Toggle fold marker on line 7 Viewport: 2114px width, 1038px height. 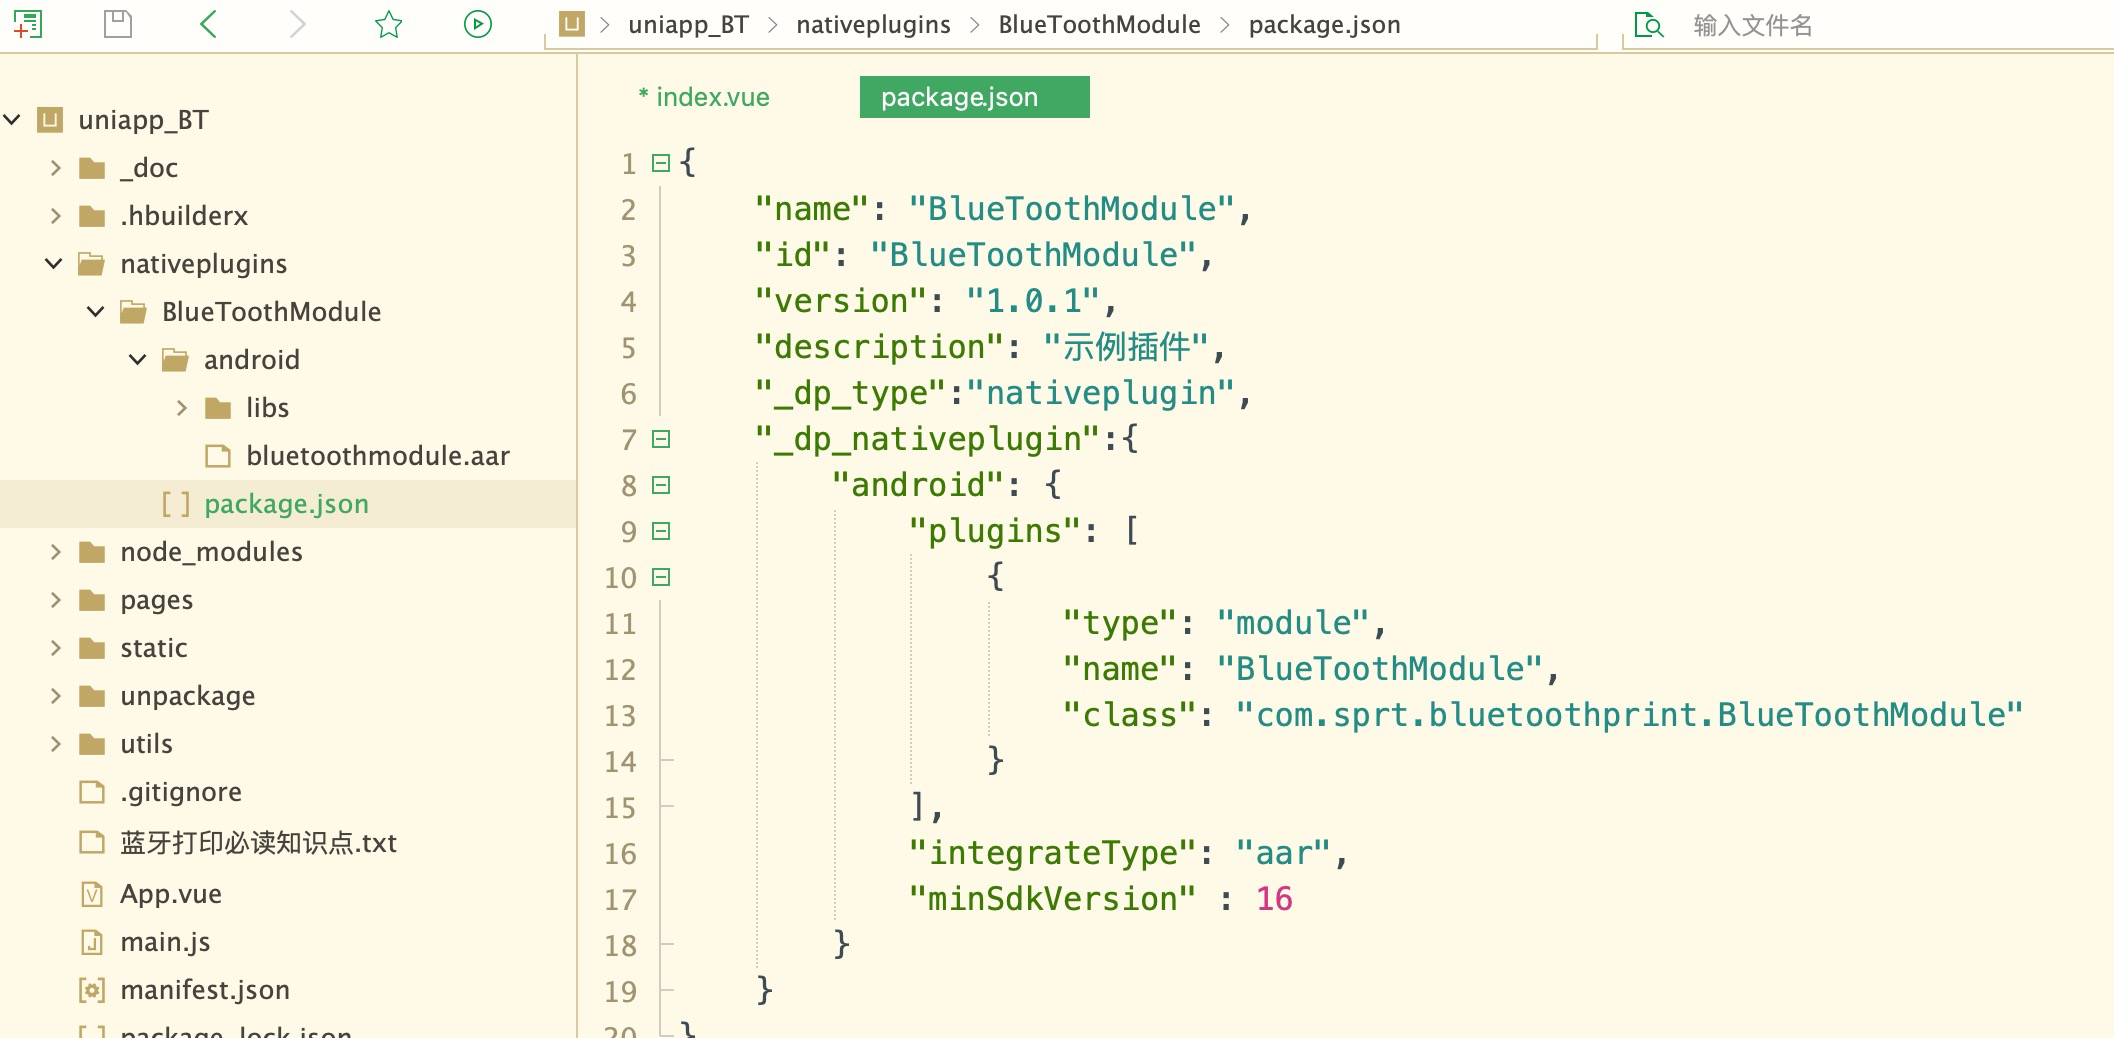point(661,439)
